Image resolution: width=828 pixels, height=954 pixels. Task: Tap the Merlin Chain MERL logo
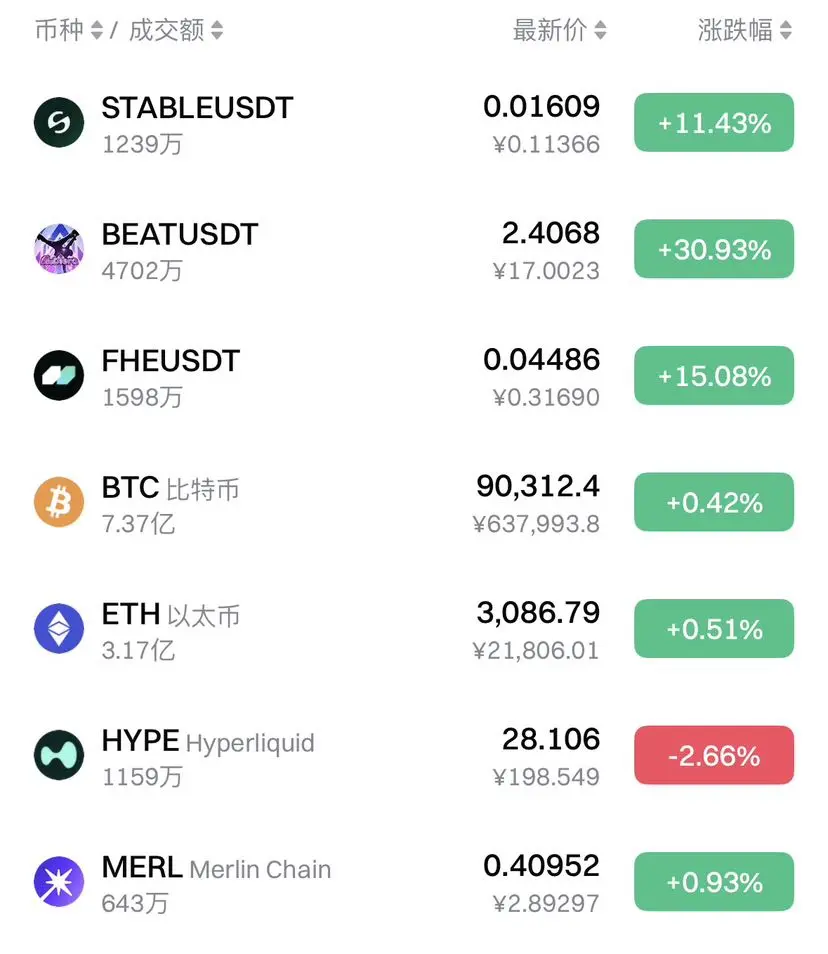coord(59,882)
